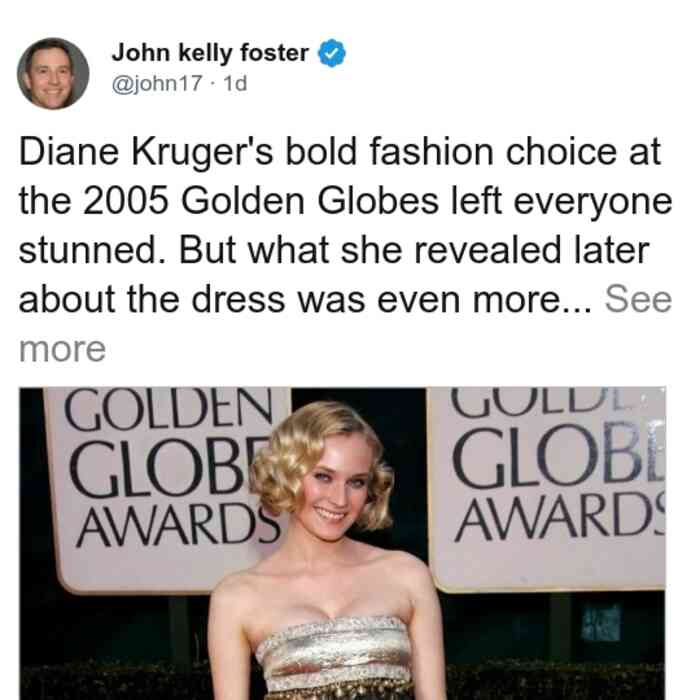The image size is (700, 700).
Task: Open the attached red carpet photo
Action: (x=342, y=543)
